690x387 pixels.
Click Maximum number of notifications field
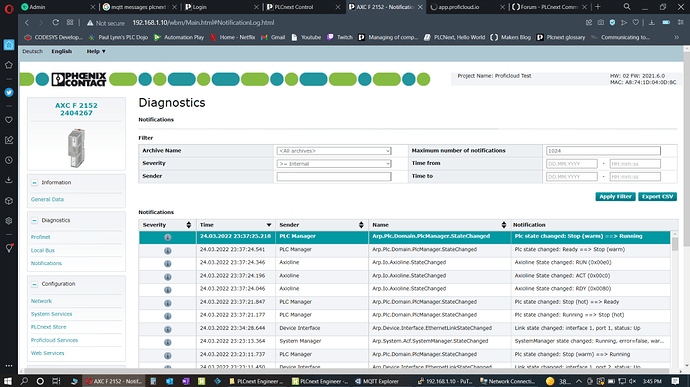(x=603, y=151)
